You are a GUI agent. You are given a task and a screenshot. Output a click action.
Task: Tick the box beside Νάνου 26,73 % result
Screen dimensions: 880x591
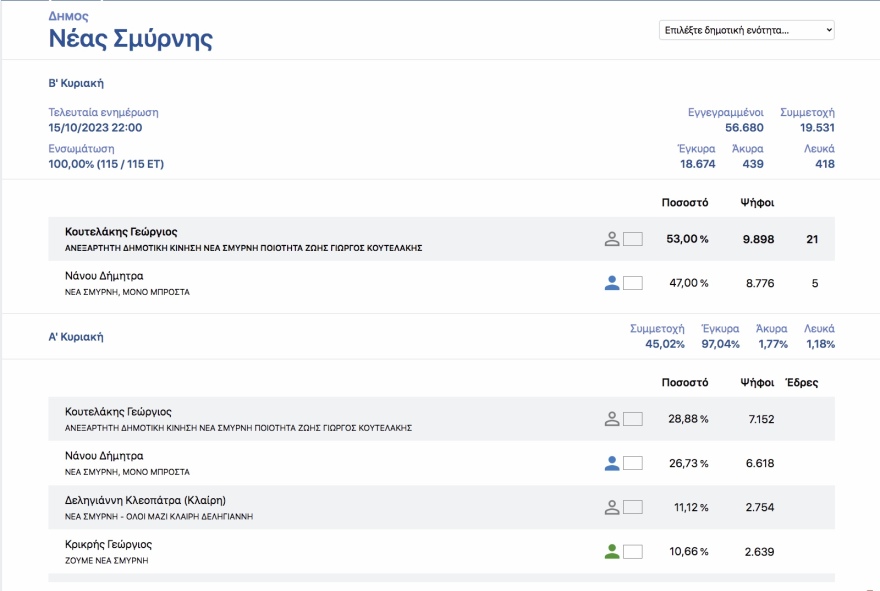pos(632,463)
